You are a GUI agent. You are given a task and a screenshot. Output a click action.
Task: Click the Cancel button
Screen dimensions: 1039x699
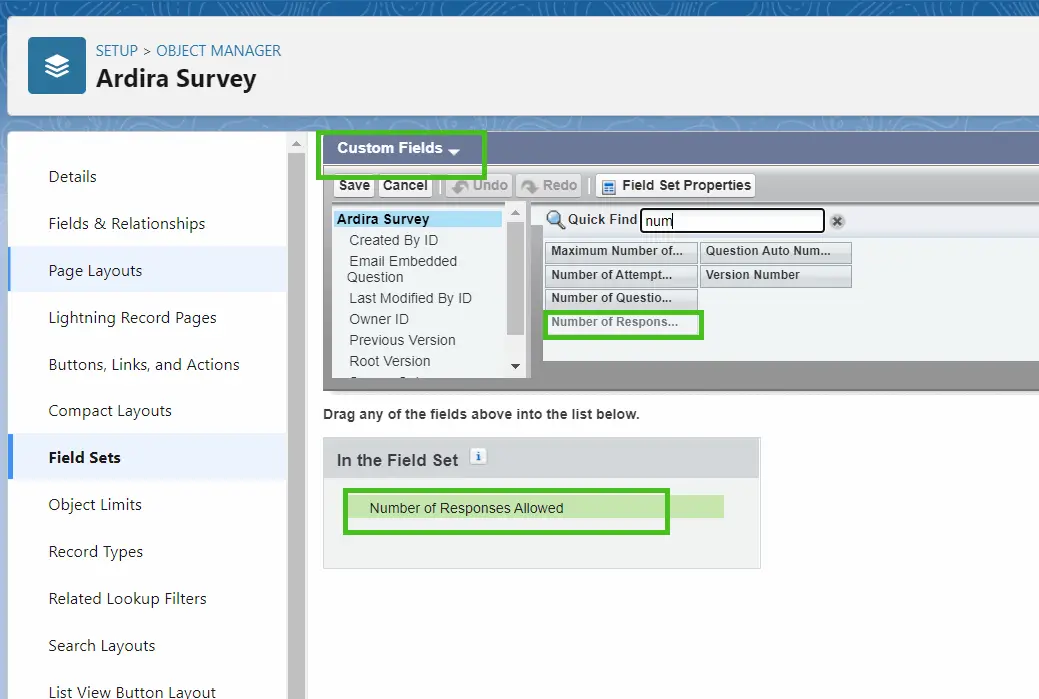(405, 186)
